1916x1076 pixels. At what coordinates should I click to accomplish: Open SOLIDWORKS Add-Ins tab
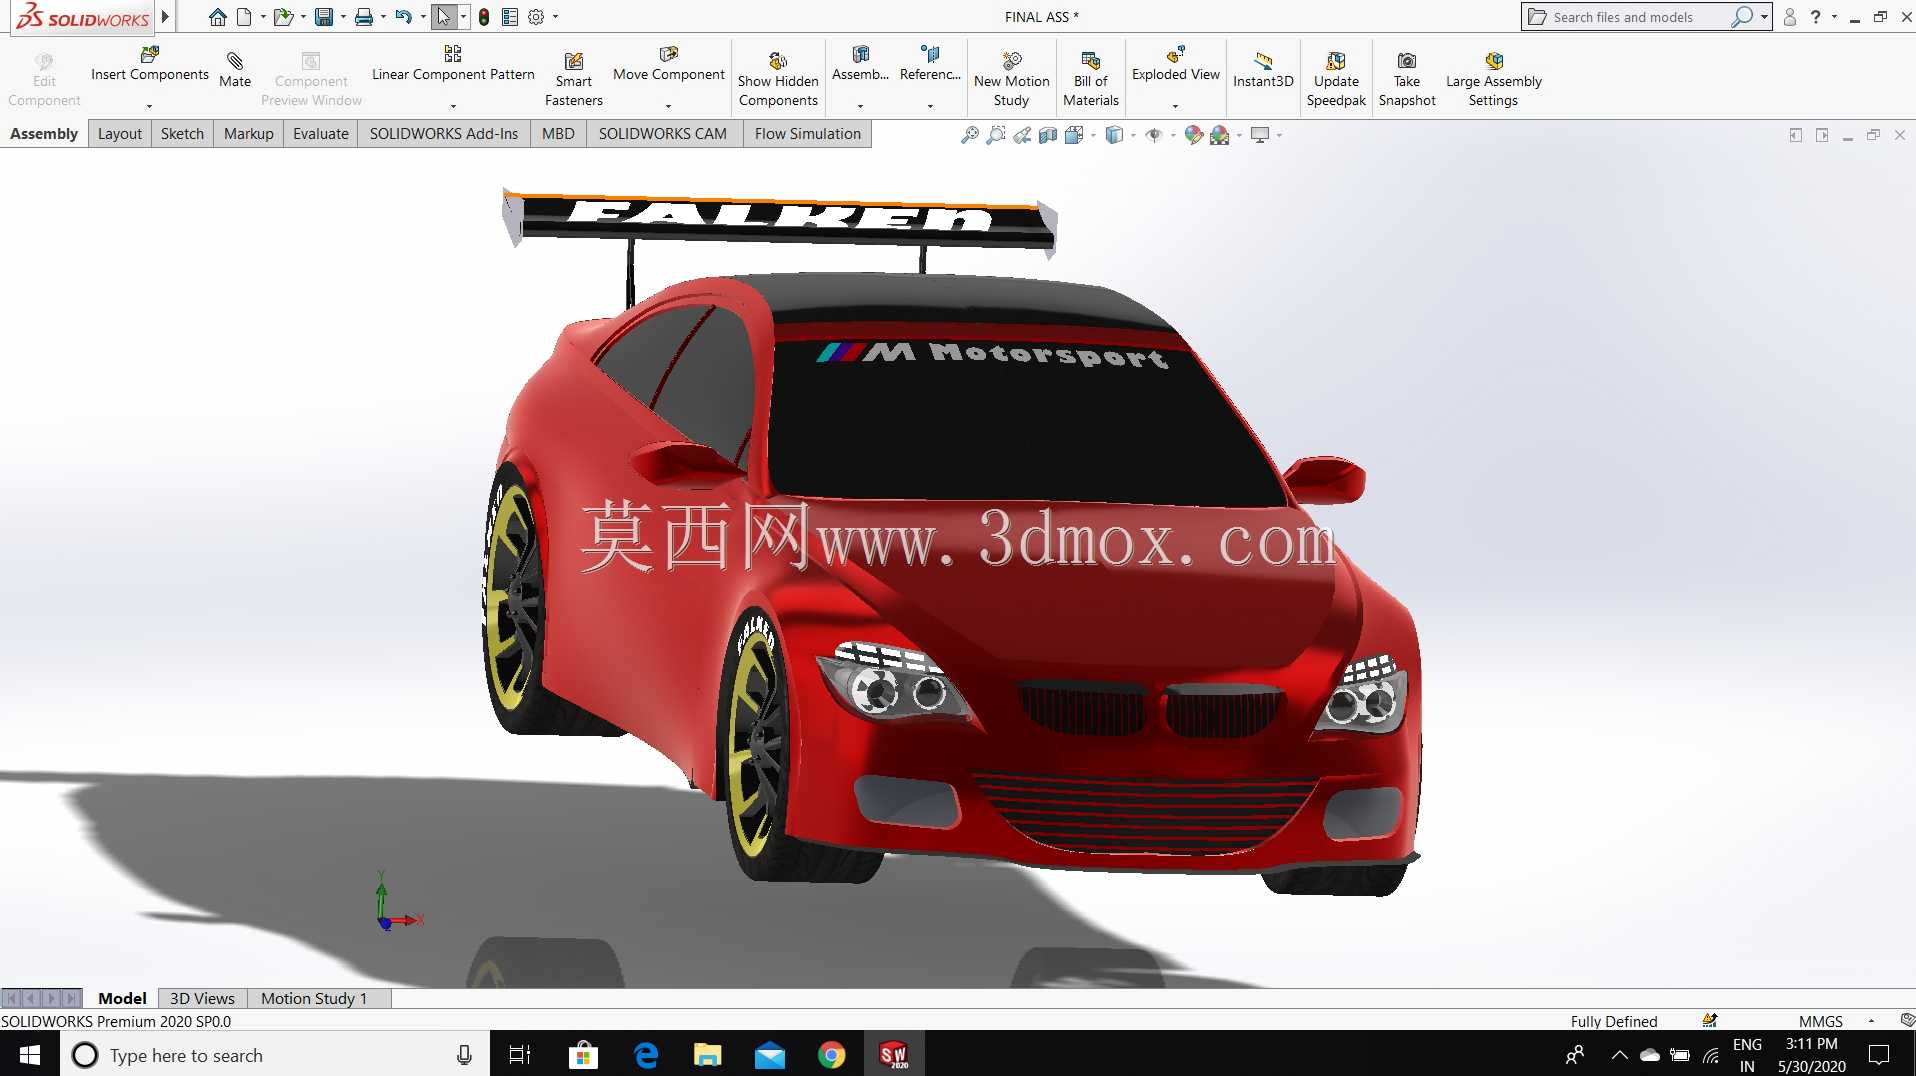tap(444, 134)
